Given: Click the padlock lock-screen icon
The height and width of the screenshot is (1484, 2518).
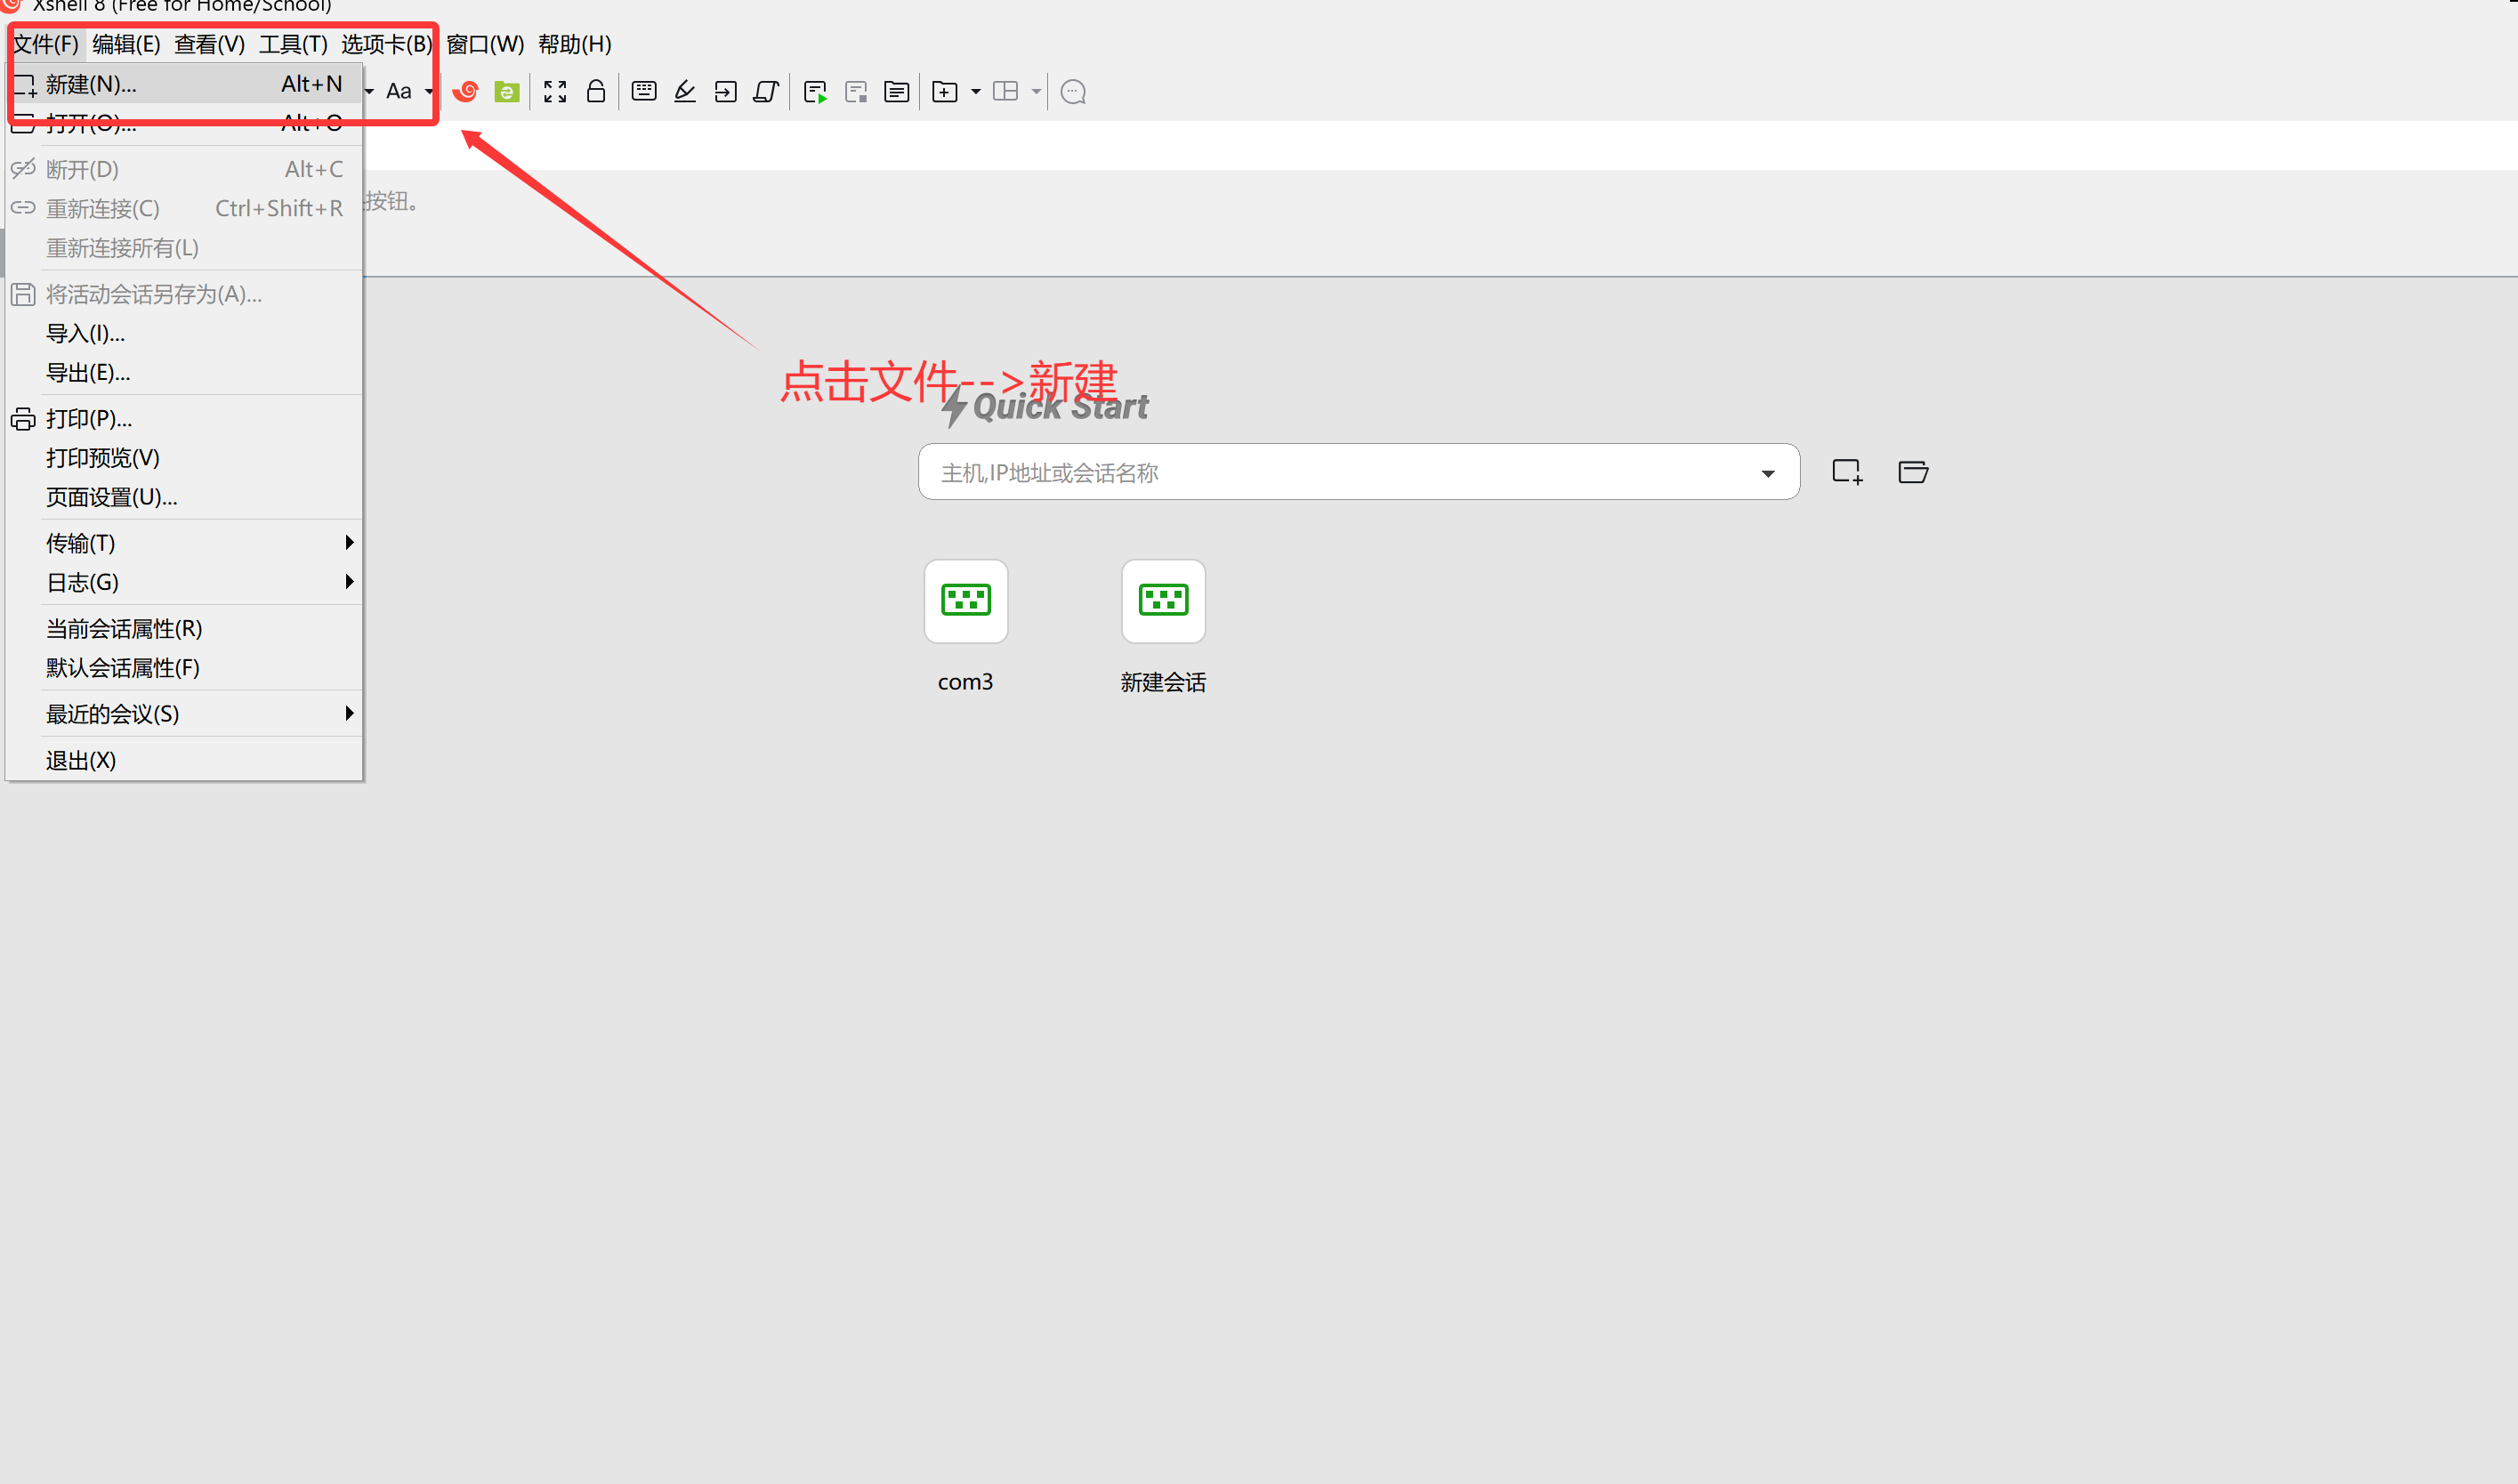Looking at the screenshot, I should 596,92.
